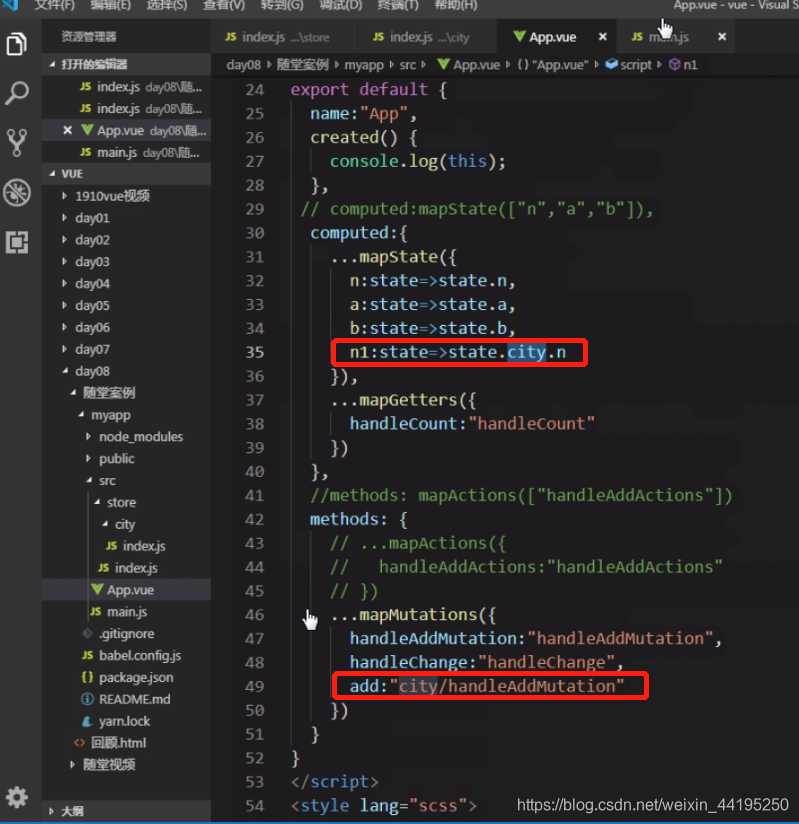This screenshot has width=799, height=824.
Task: Open the 转到(G) menu
Action: [x=282, y=5]
